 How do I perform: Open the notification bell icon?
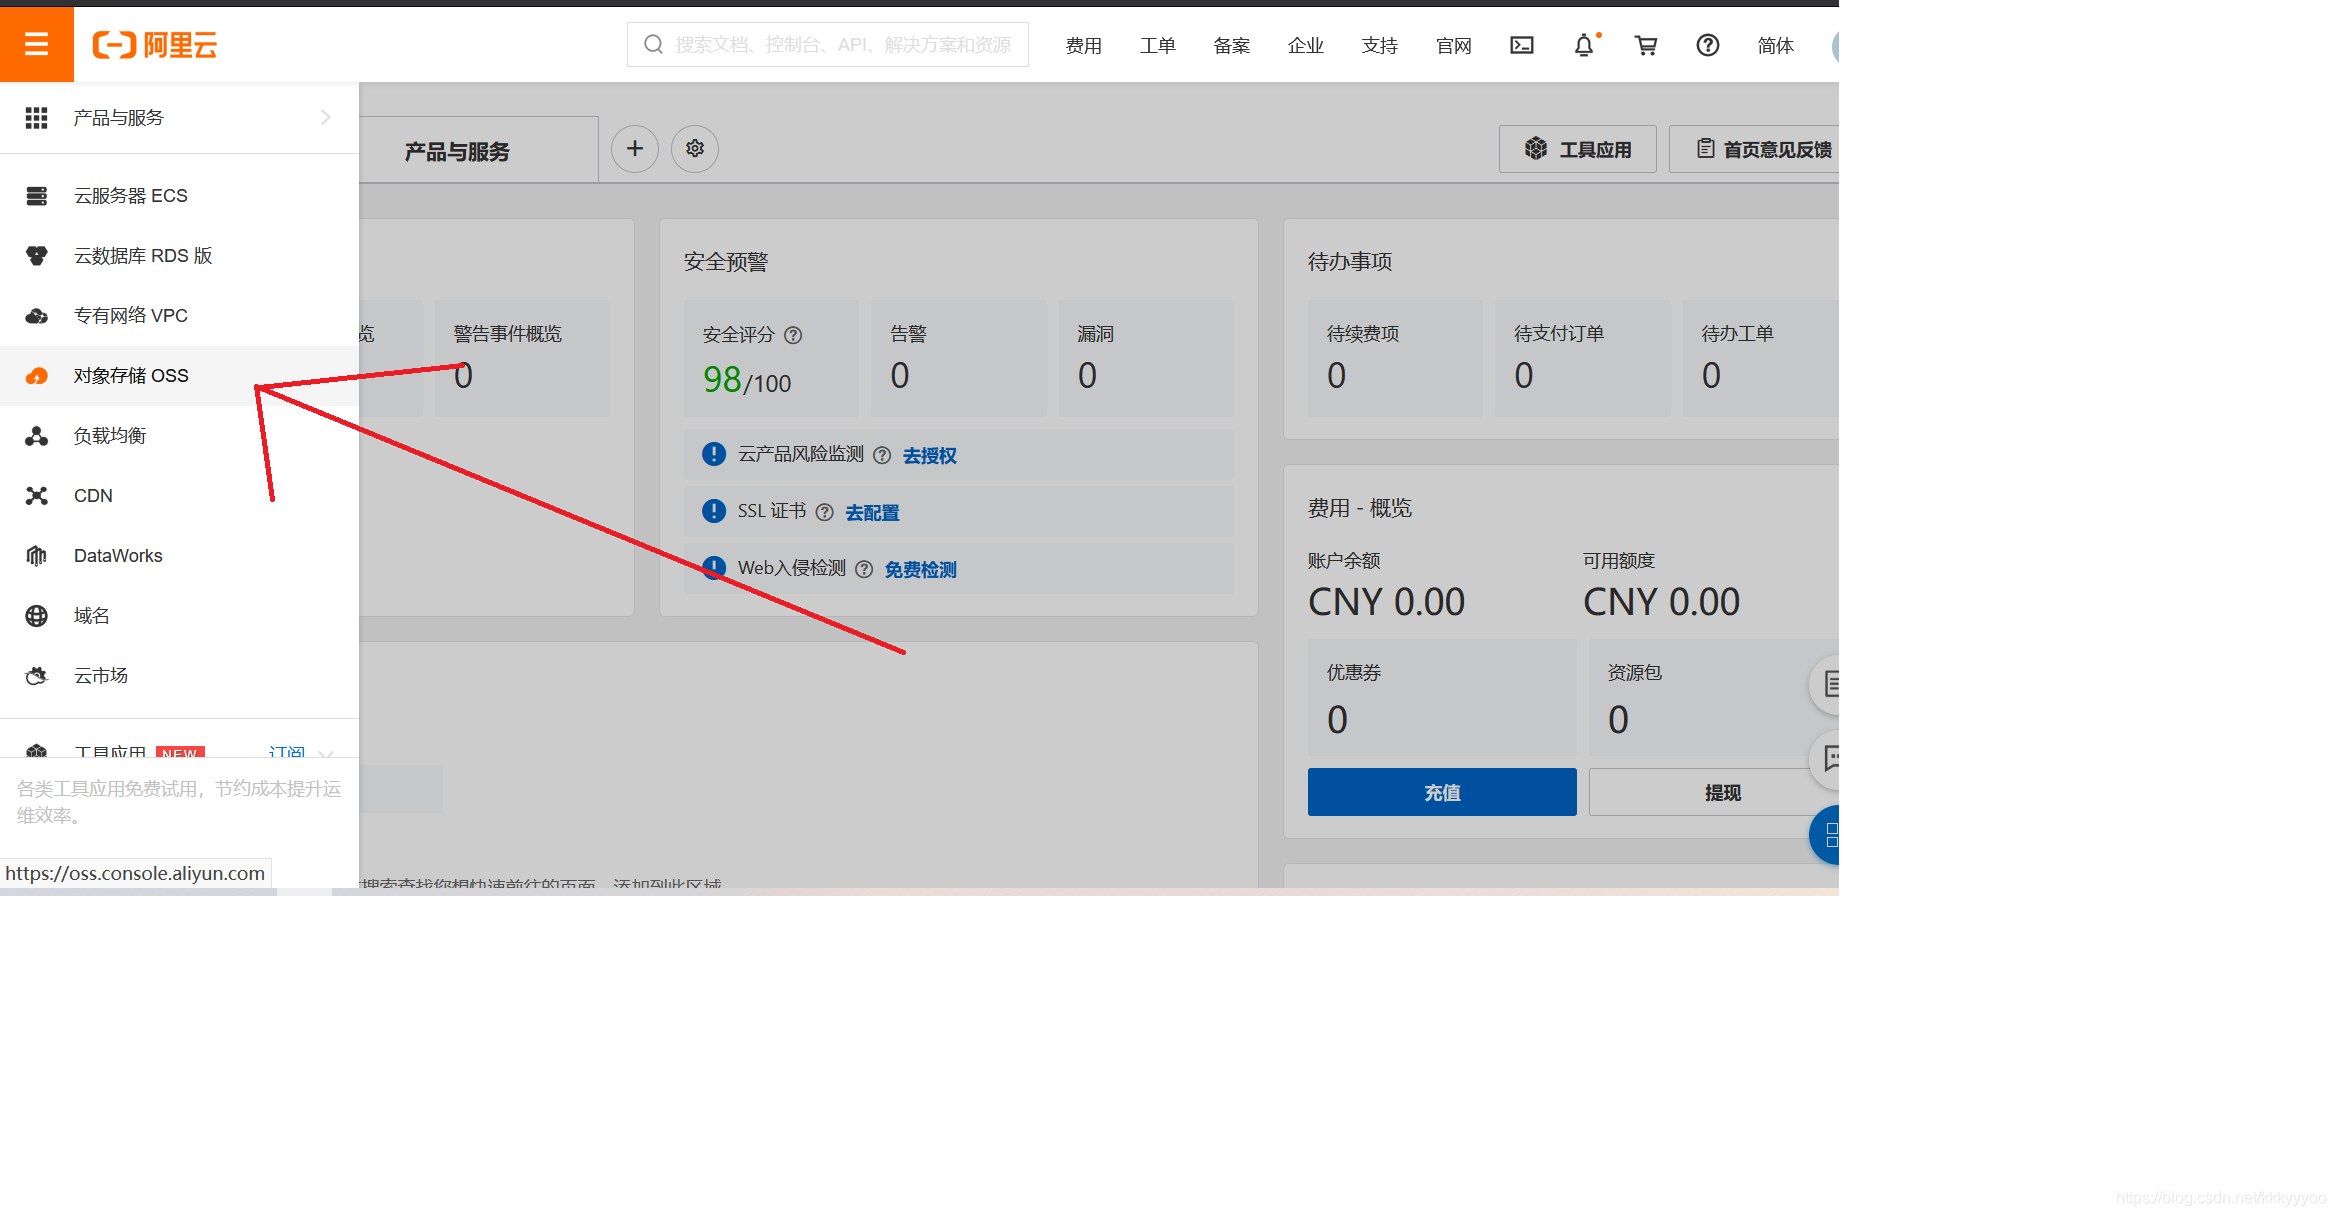[x=1583, y=45]
